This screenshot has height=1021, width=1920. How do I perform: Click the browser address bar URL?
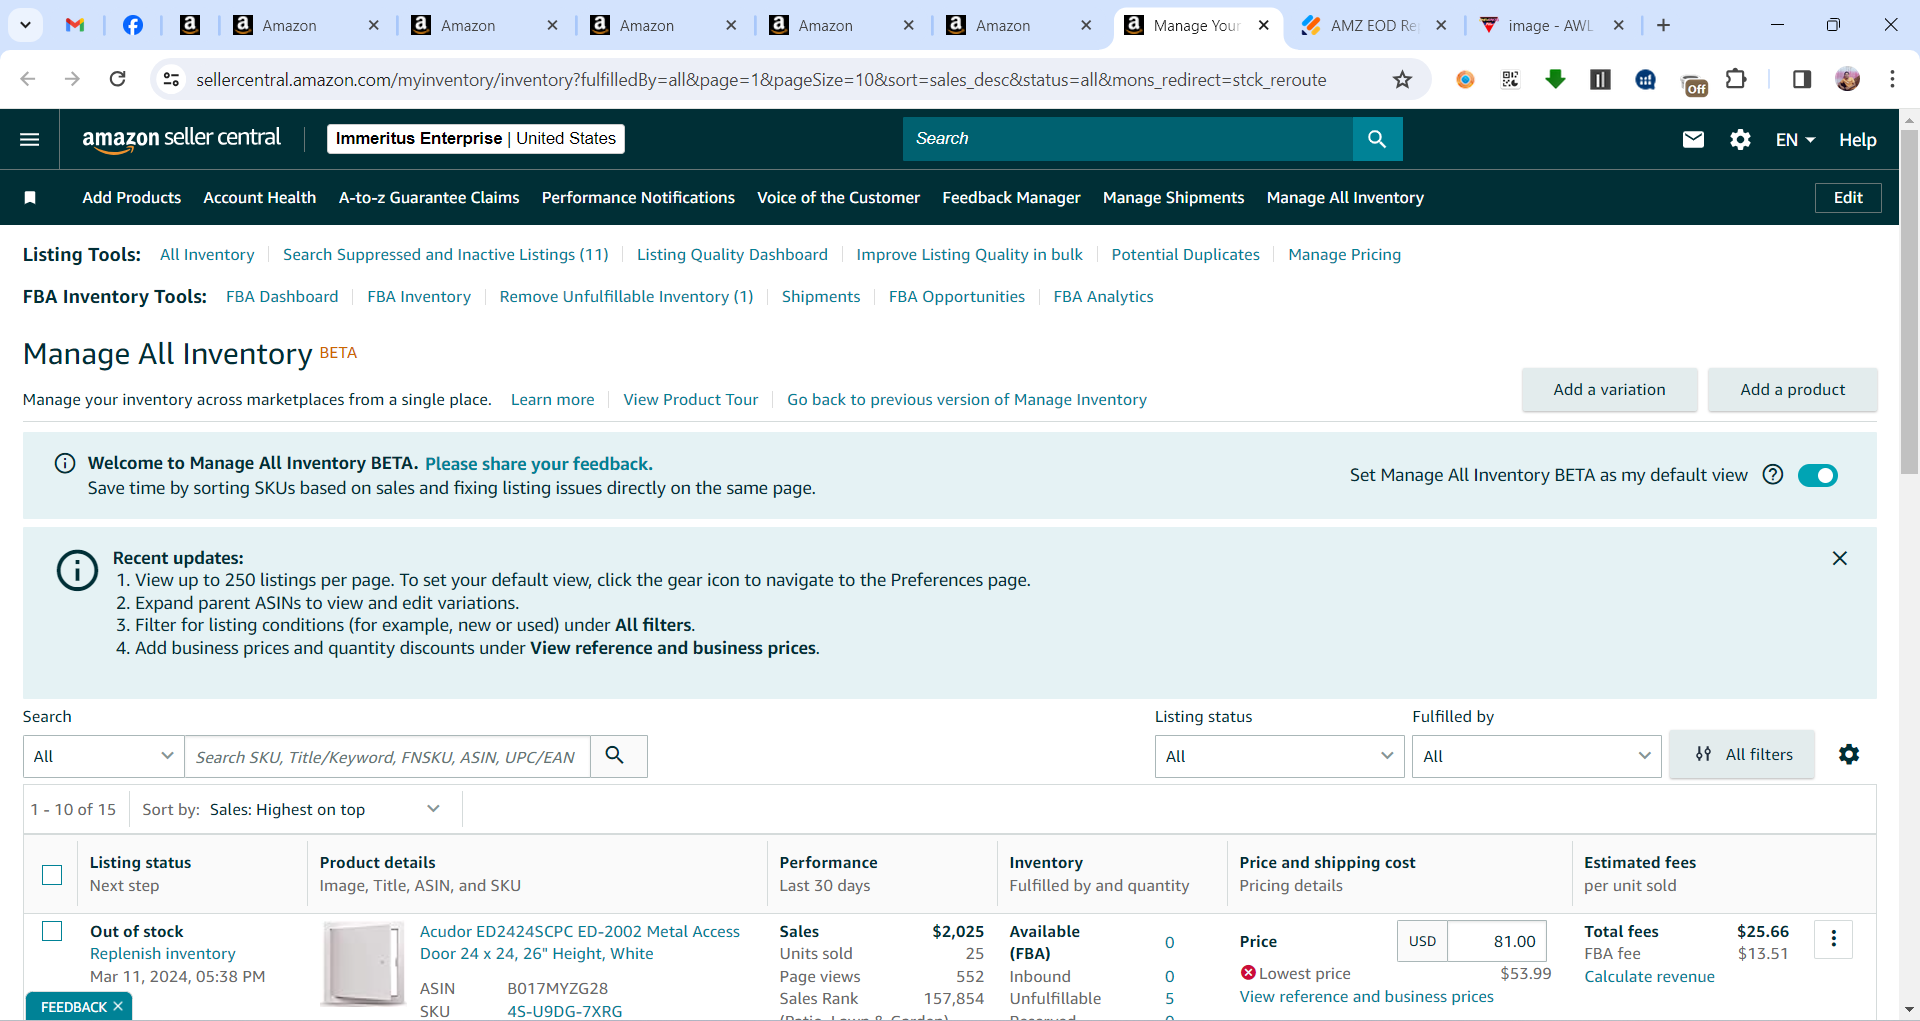tap(761, 80)
